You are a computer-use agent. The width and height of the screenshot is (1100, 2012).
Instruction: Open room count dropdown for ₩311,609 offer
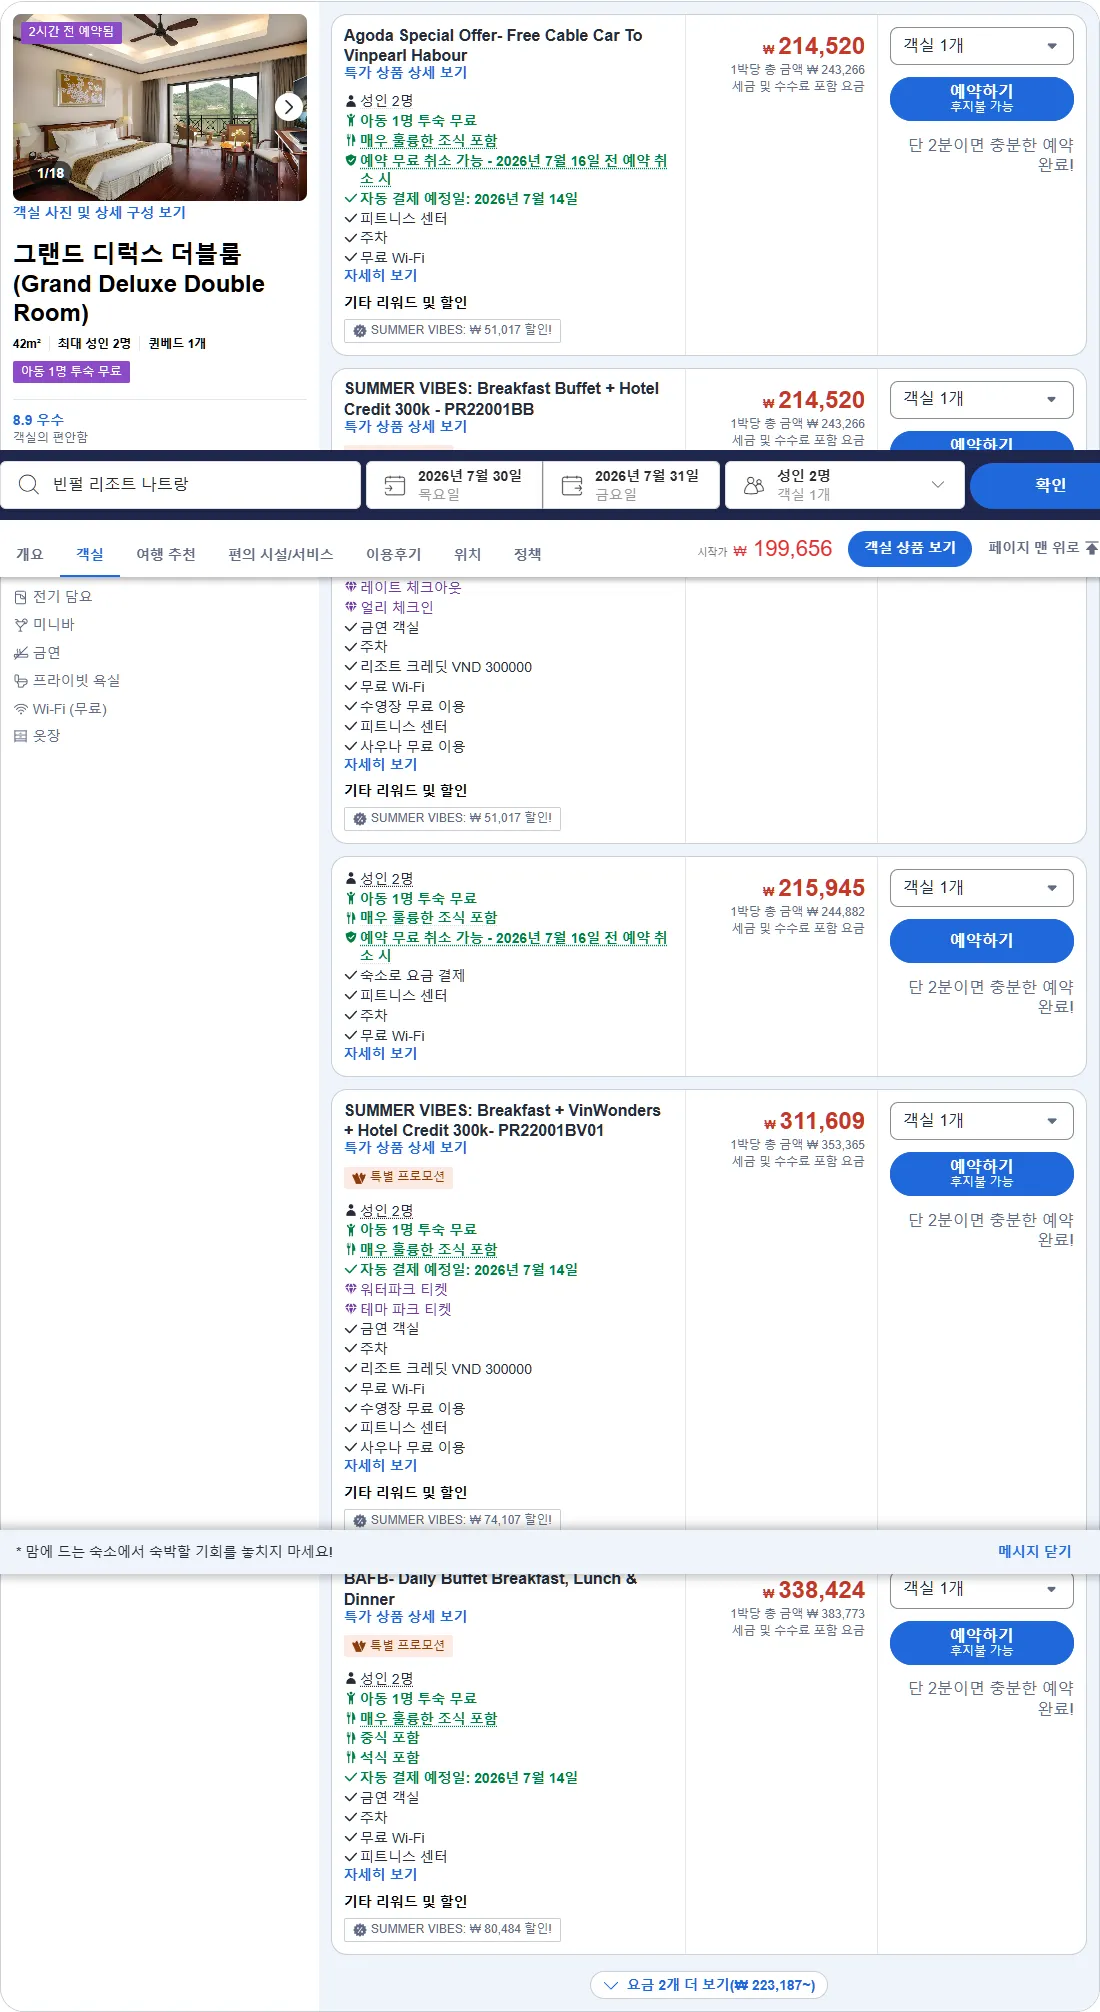981,1121
